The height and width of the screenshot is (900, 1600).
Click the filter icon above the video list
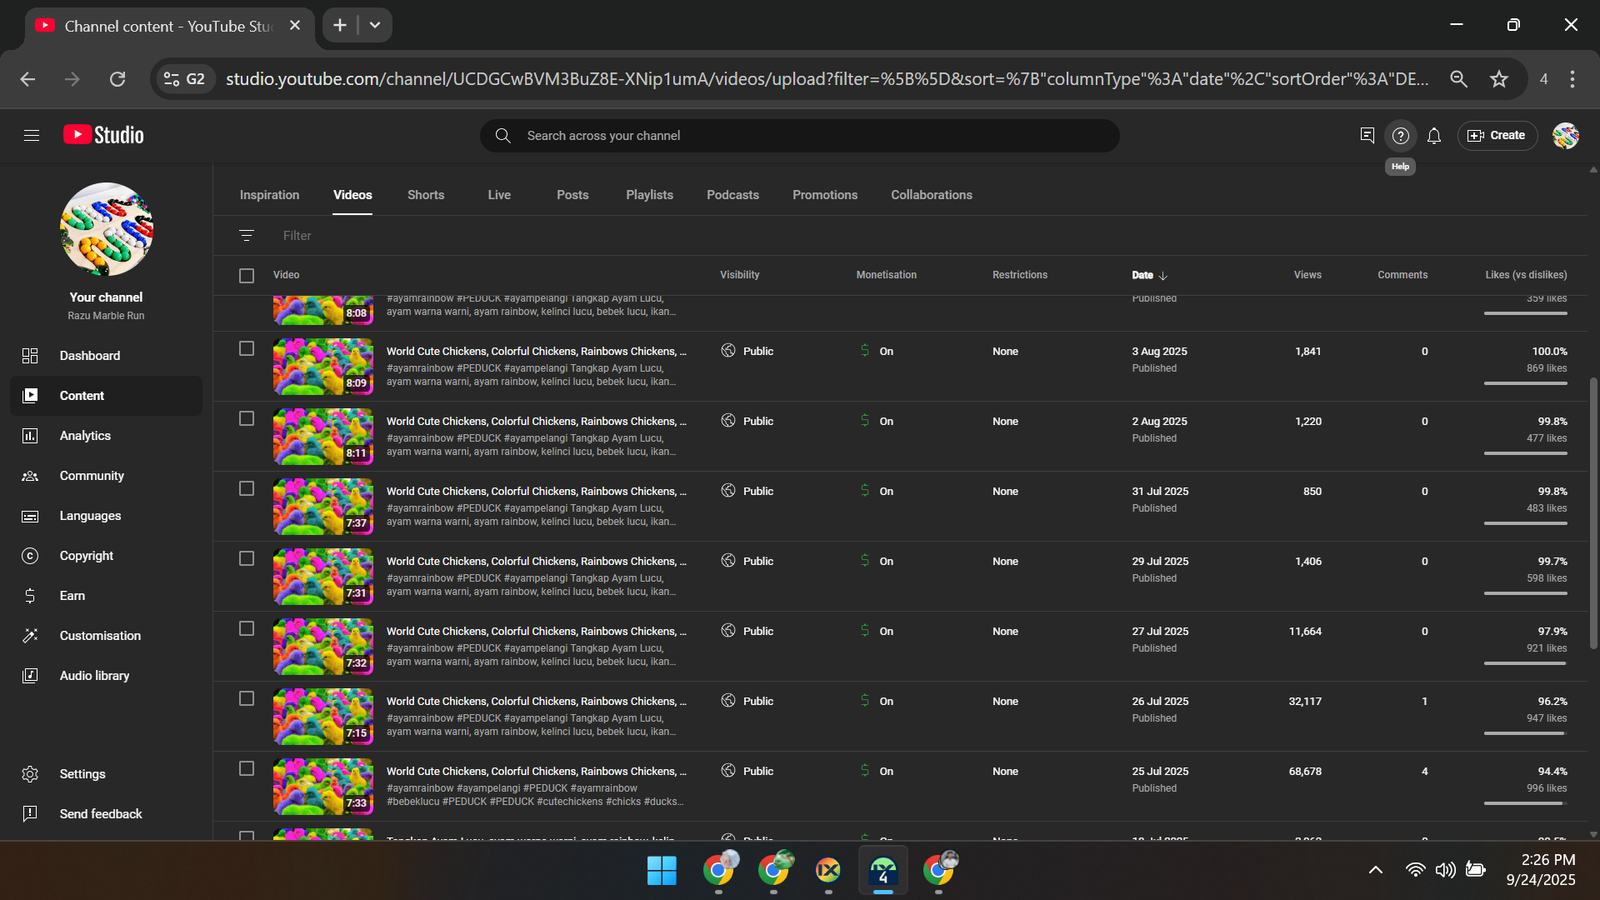[x=247, y=236]
